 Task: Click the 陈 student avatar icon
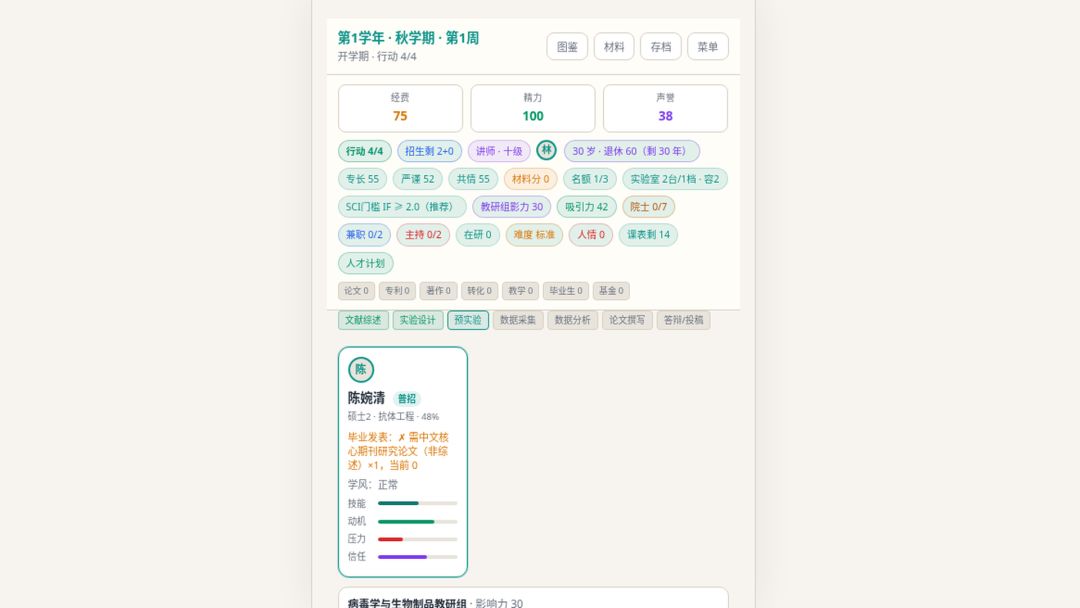(x=361, y=370)
